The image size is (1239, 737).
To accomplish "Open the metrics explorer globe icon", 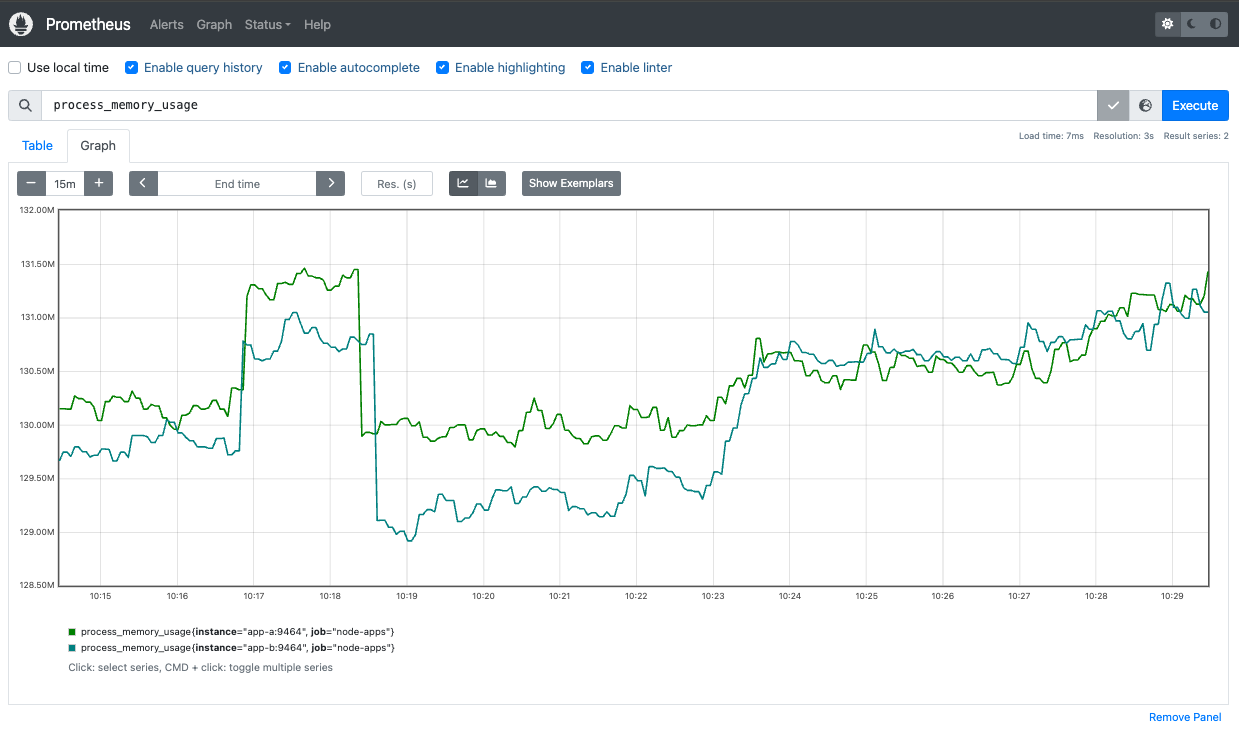I will tap(1145, 105).
